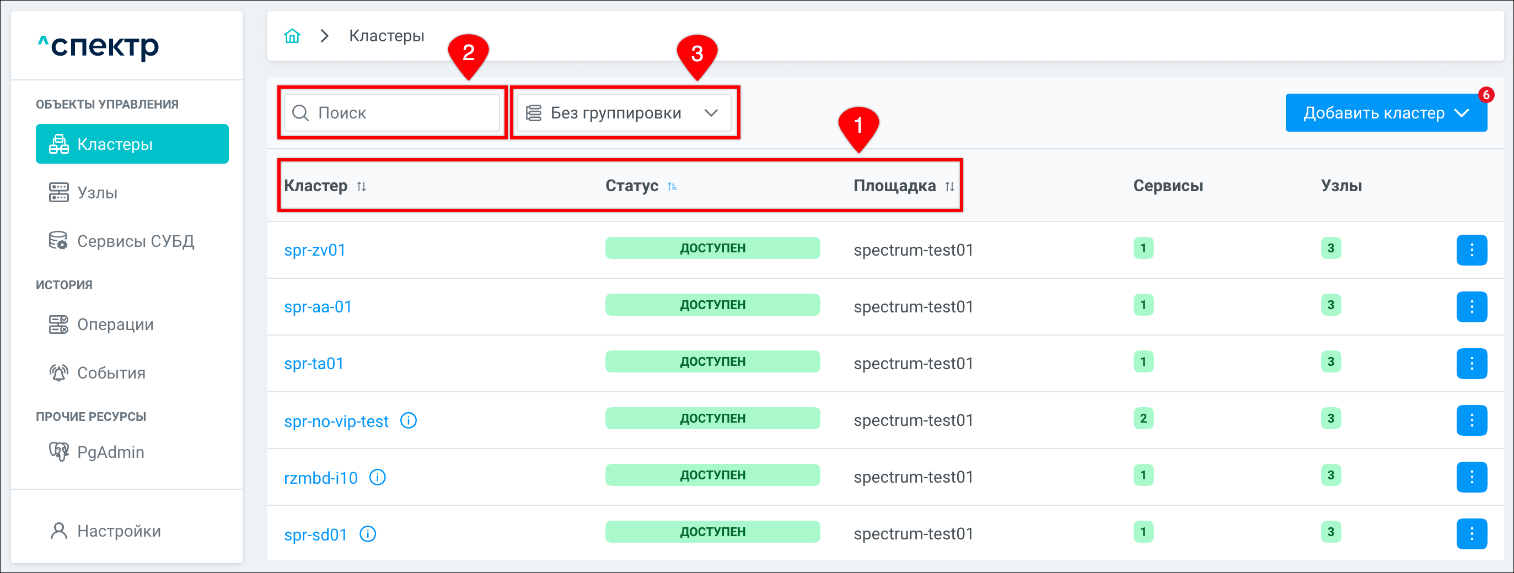Screen dimensions: 1514x573
Task: Open События in the sidebar
Action: [x=111, y=373]
